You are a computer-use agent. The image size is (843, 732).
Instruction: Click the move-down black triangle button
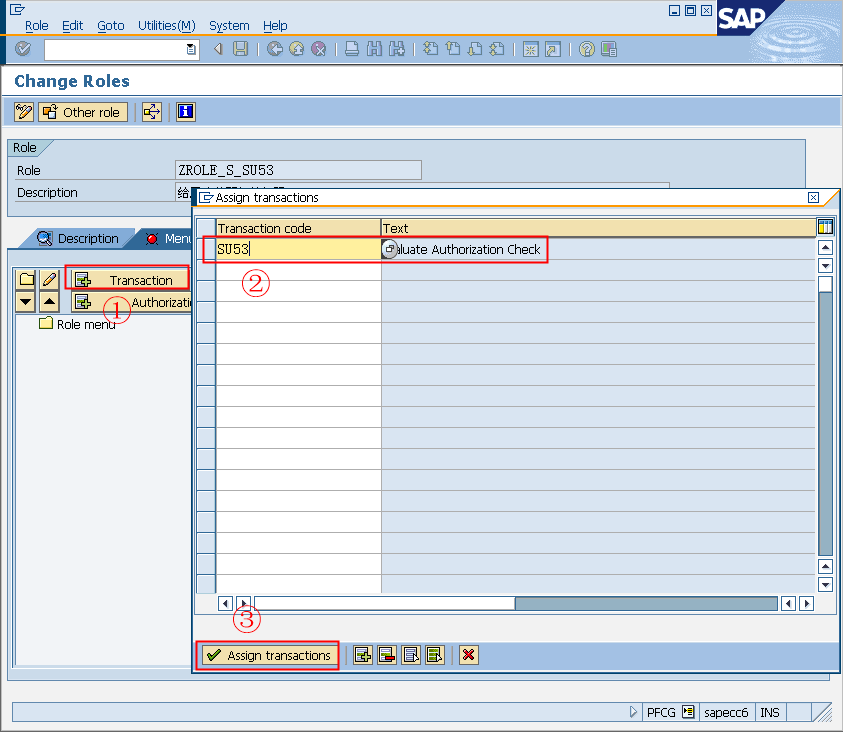click(26, 302)
